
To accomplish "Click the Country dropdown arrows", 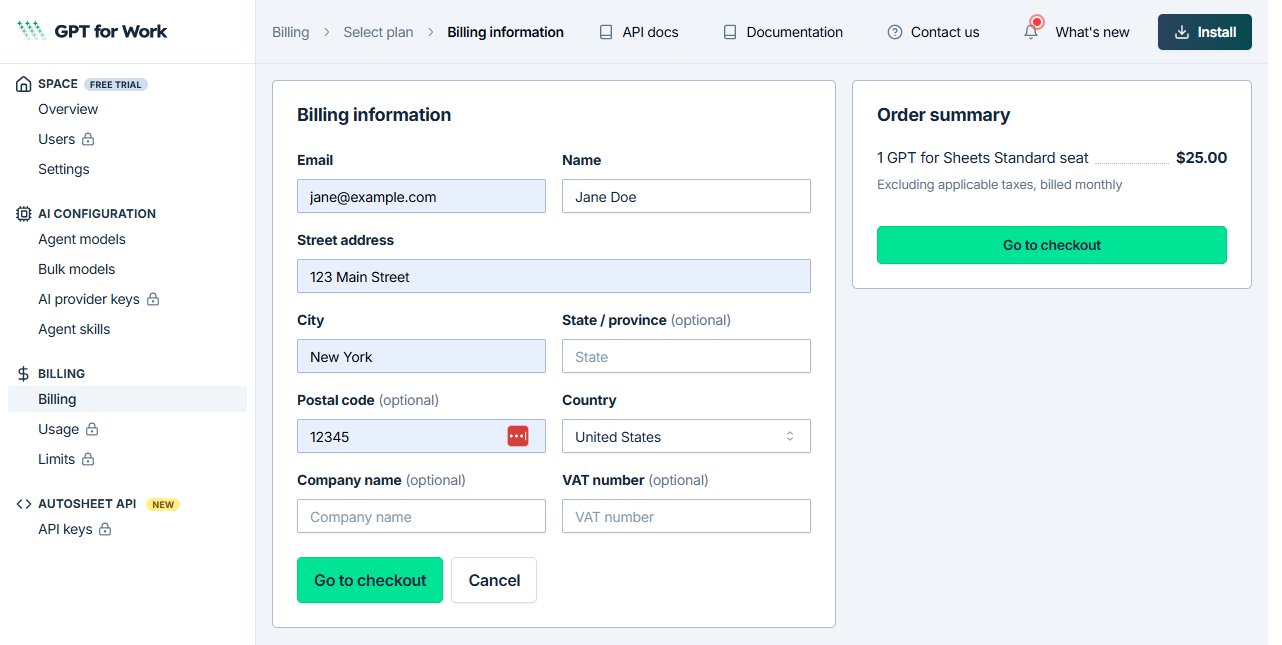I will click(x=790, y=436).
